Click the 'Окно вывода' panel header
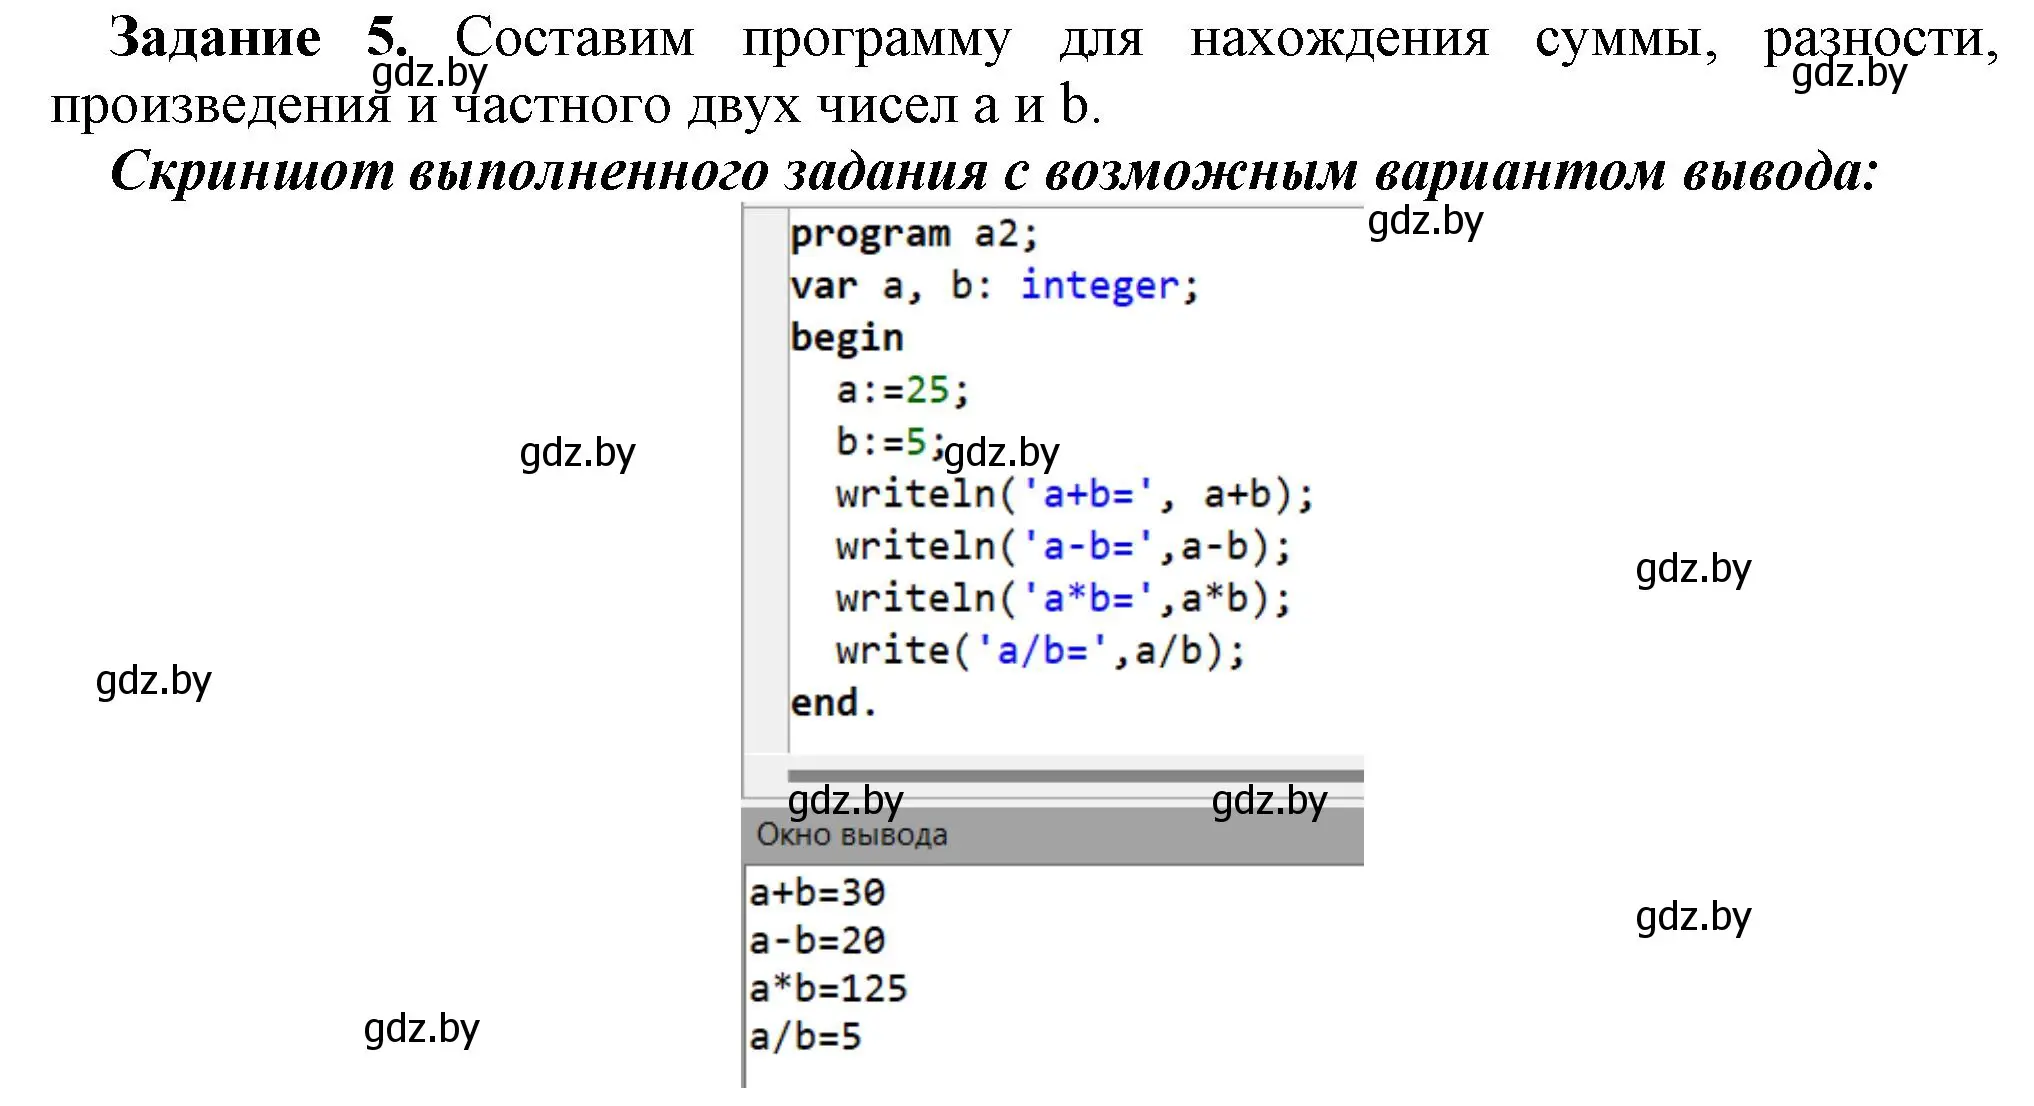This screenshot has width=2034, height=1106. pyautogui.click(x=1053, y=835)
